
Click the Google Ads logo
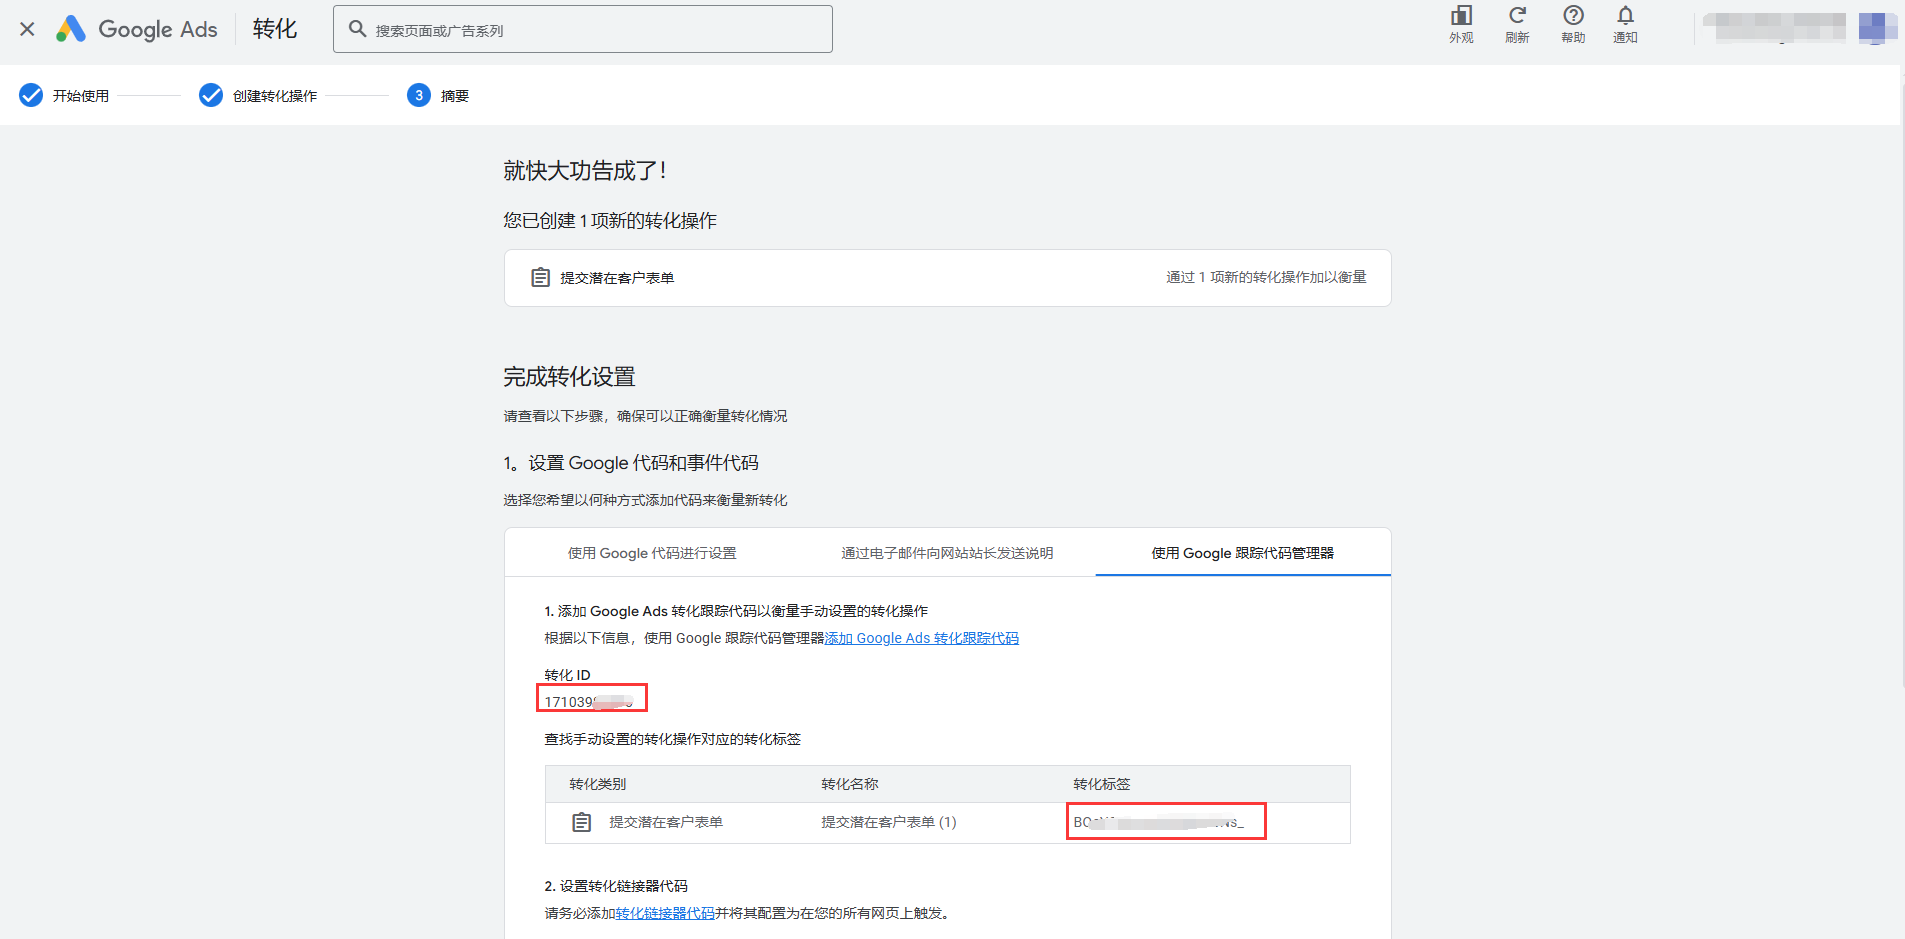point(137,29)
